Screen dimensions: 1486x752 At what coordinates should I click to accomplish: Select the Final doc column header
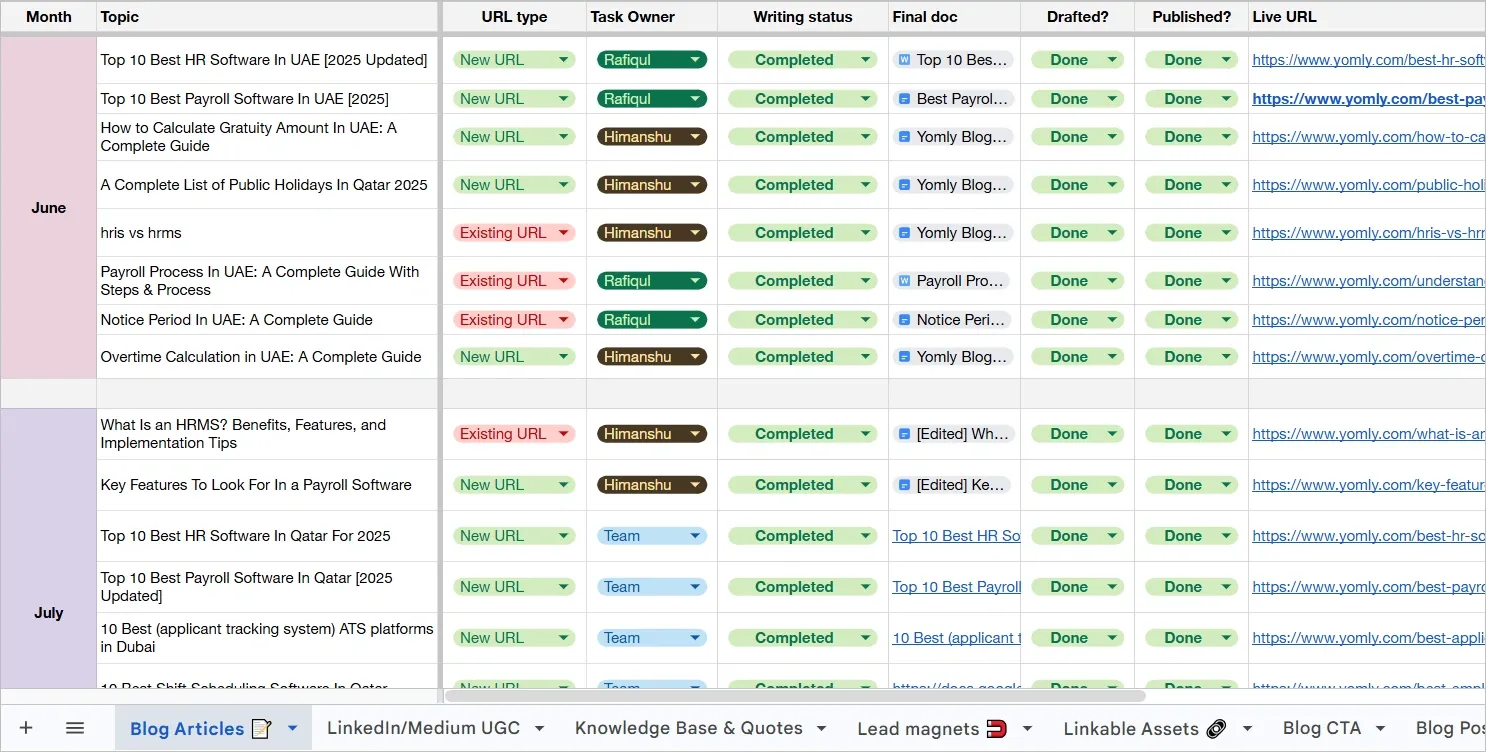pos(955,17)
